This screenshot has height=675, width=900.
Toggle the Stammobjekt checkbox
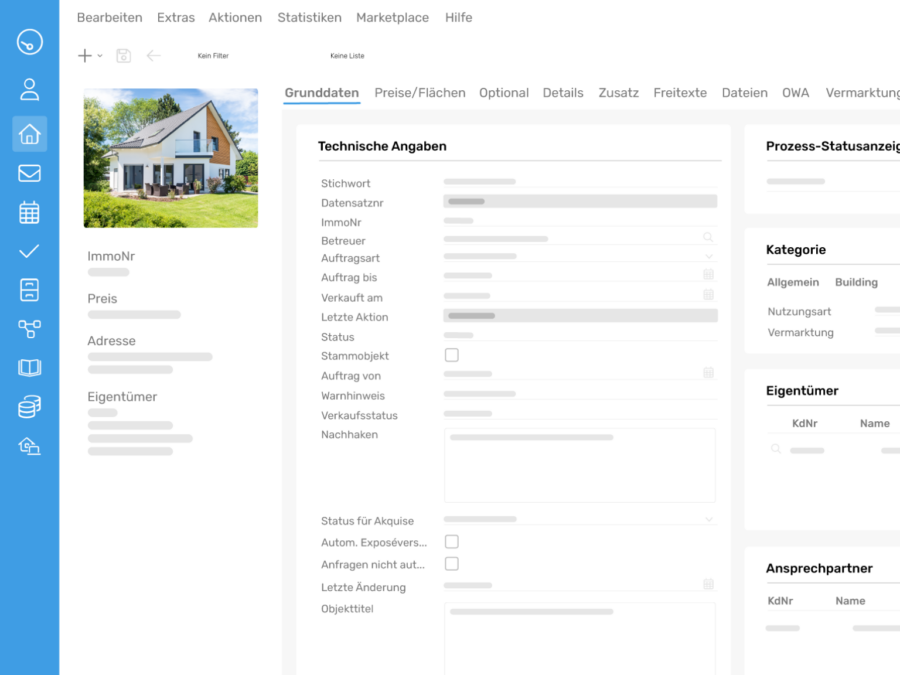[x=451, y=354]
